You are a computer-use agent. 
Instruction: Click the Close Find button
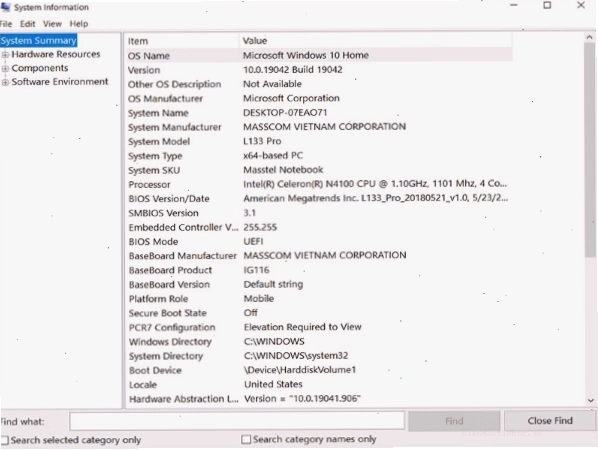550,421
